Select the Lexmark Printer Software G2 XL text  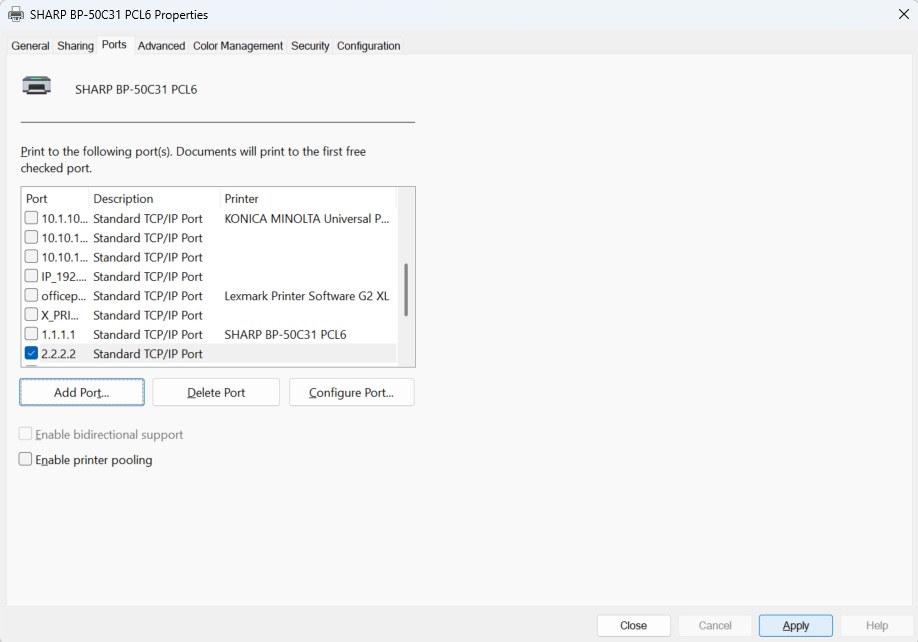[307, 296]
